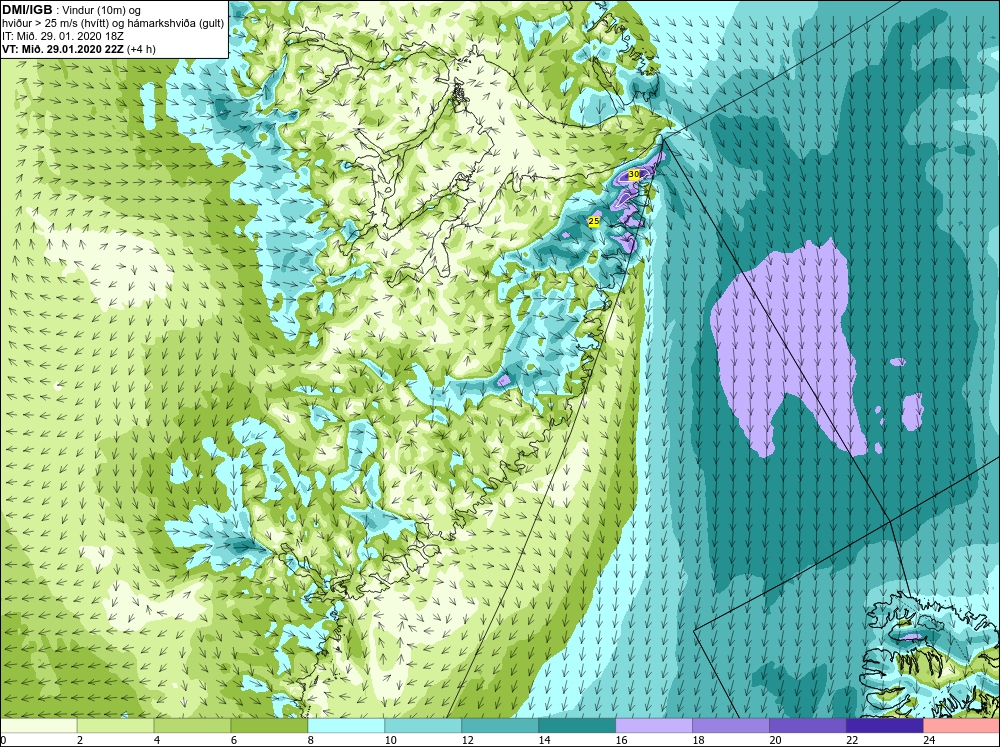1000x747 pixels.
Task: Click the 10–12 m/s color swatch
Action: tap(423, 726)
